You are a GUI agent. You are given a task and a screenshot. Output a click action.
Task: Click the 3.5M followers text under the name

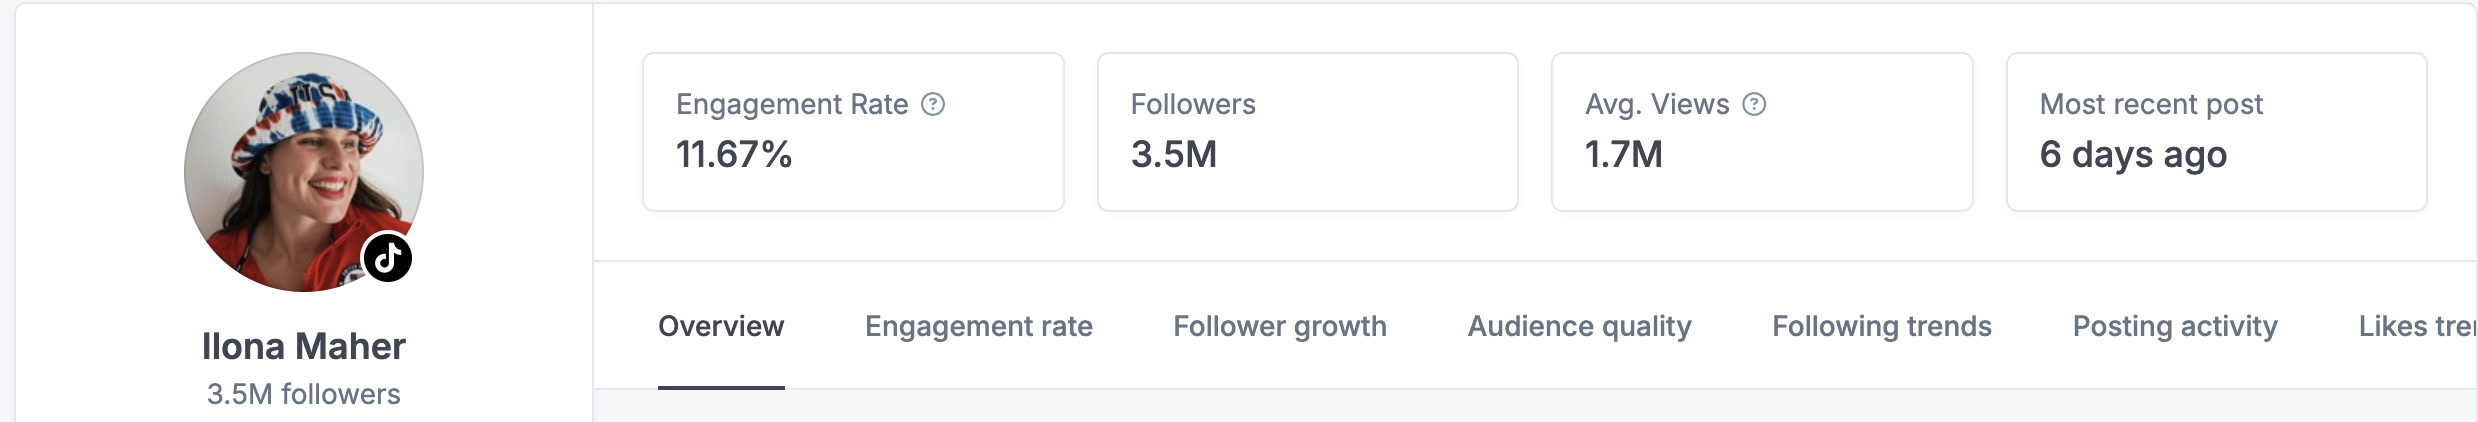click(x=303, y=394)
